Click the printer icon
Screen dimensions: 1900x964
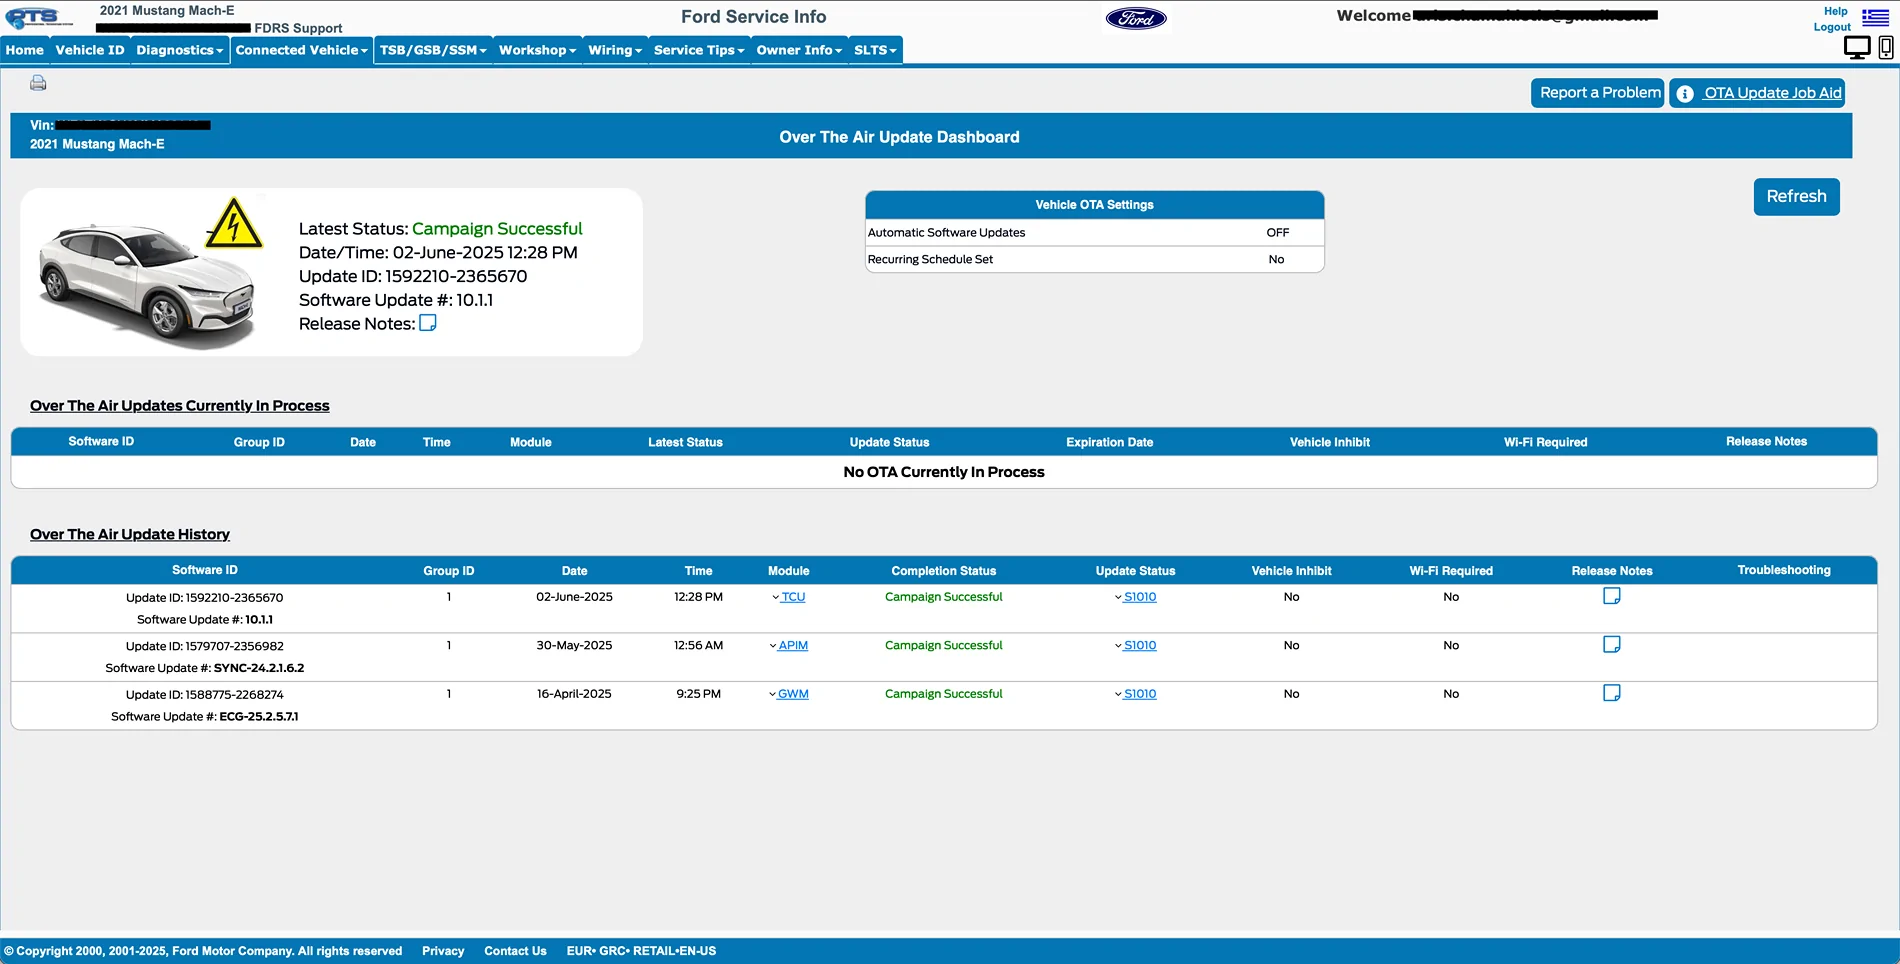[x=38, y=83]
